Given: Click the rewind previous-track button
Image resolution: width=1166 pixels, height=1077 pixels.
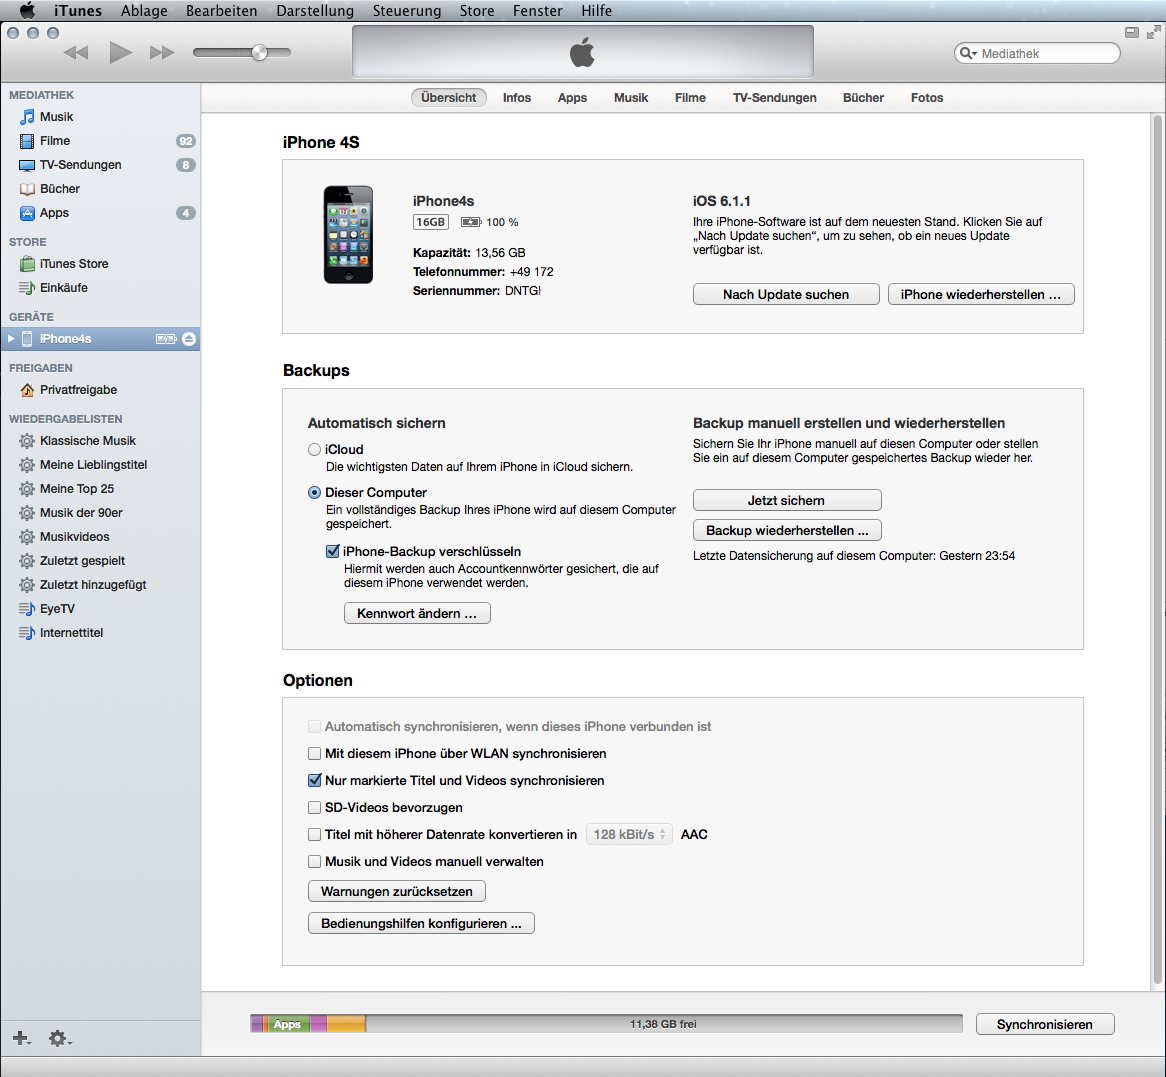Looking at the screenshot, I should (76, 53).
